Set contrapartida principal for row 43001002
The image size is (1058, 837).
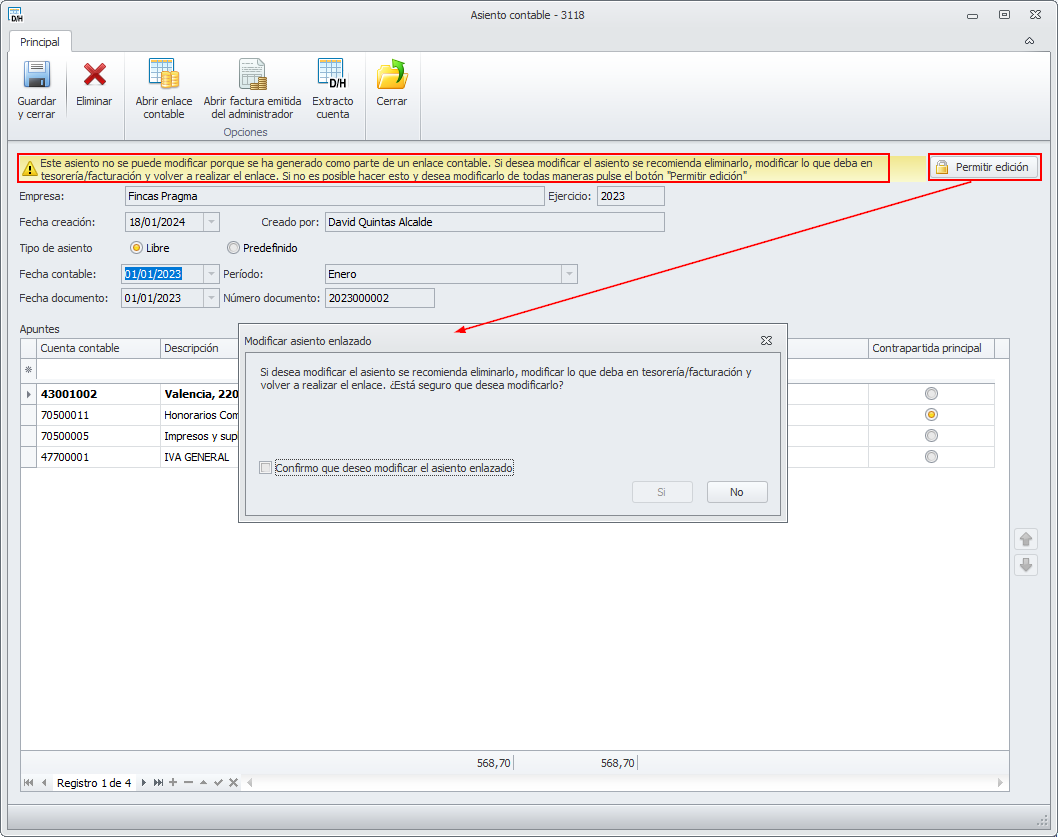tap(931, 394)
